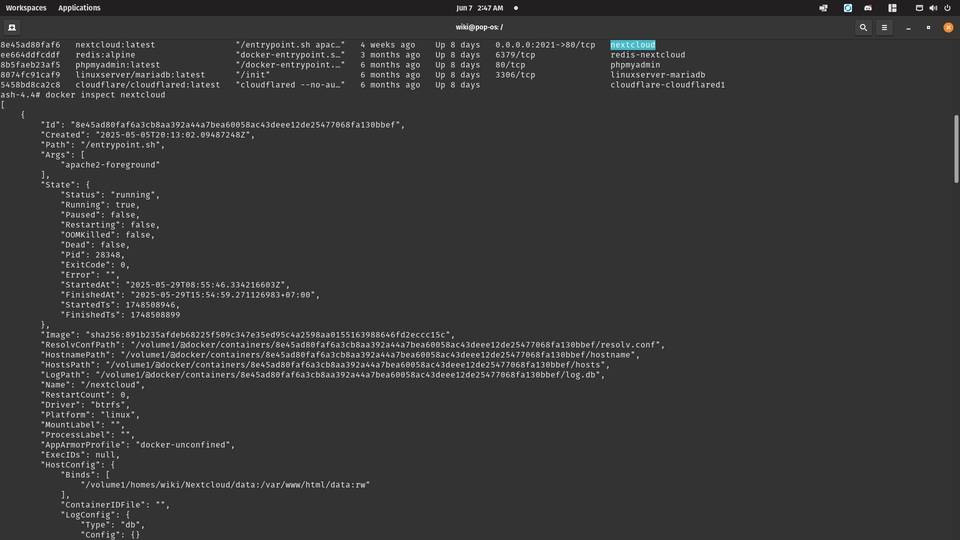
Task: Click the image name phpmyadmin:latest
Action: [118, 65]
